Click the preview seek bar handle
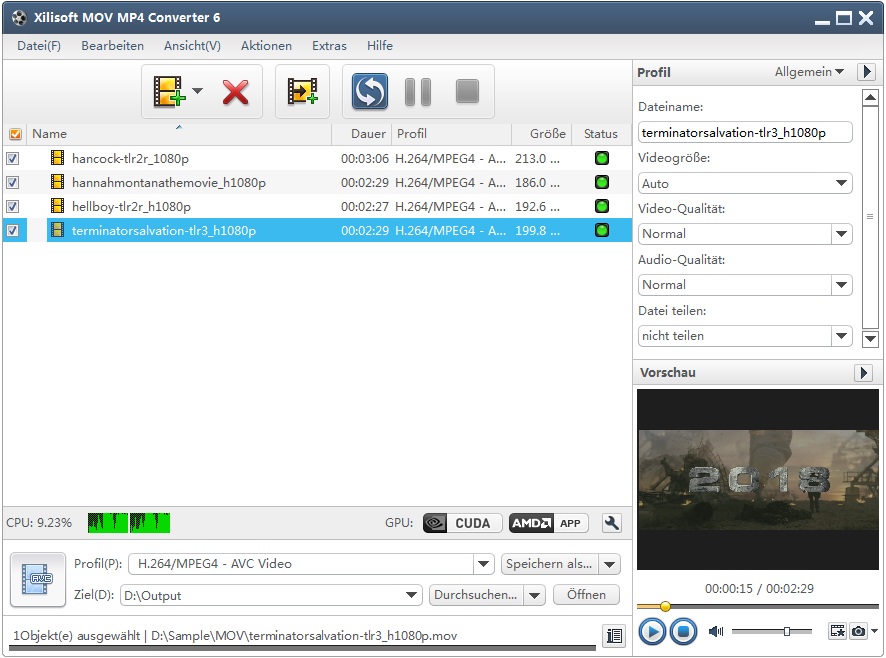Image resolution: width=886 pixels, height=658 pixels. click(665, 607)
